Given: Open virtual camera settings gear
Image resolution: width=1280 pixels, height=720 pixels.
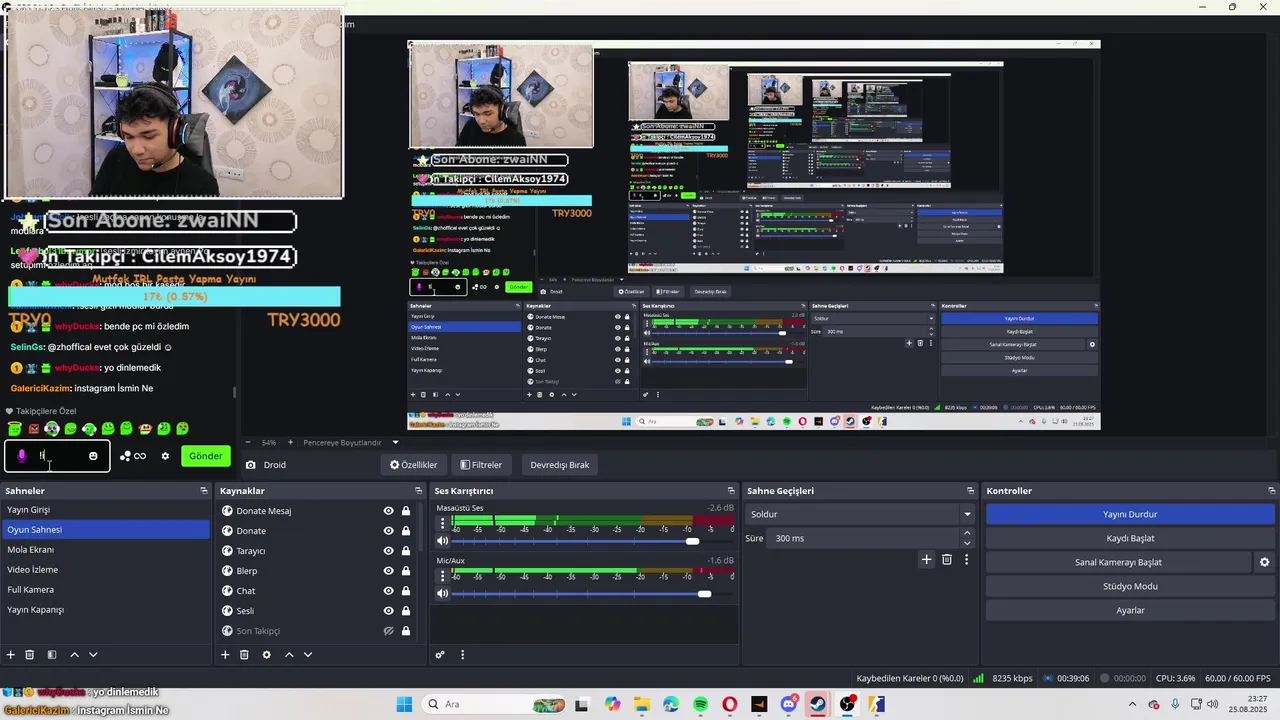Looking at the screenshot, I should [1265, 562].
